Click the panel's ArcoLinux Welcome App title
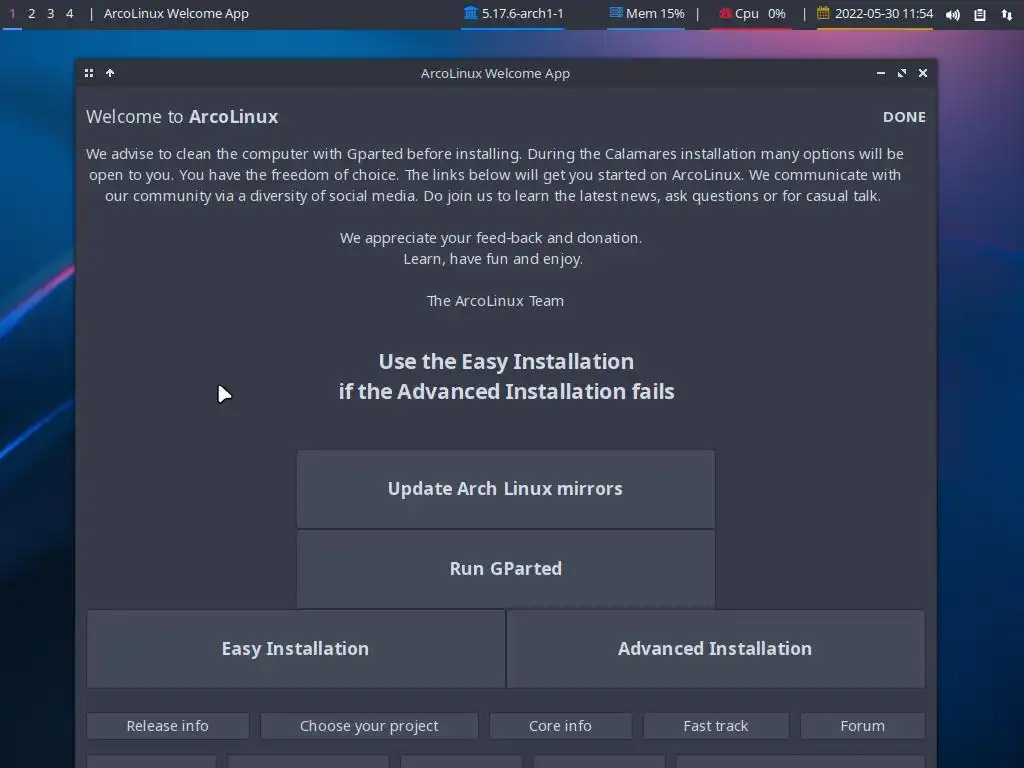The height and width of the screenshot is (768, 1024). pos(176,14)
